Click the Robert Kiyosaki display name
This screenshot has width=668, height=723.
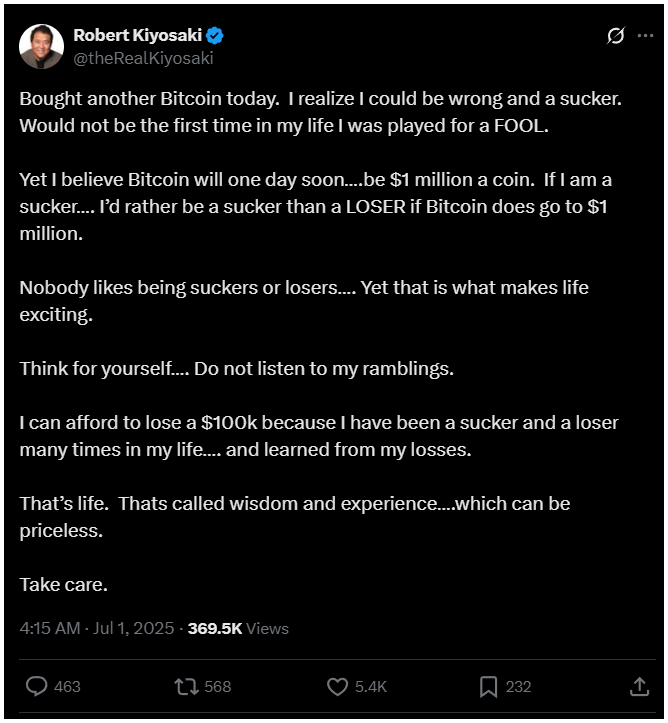(137, 35)
